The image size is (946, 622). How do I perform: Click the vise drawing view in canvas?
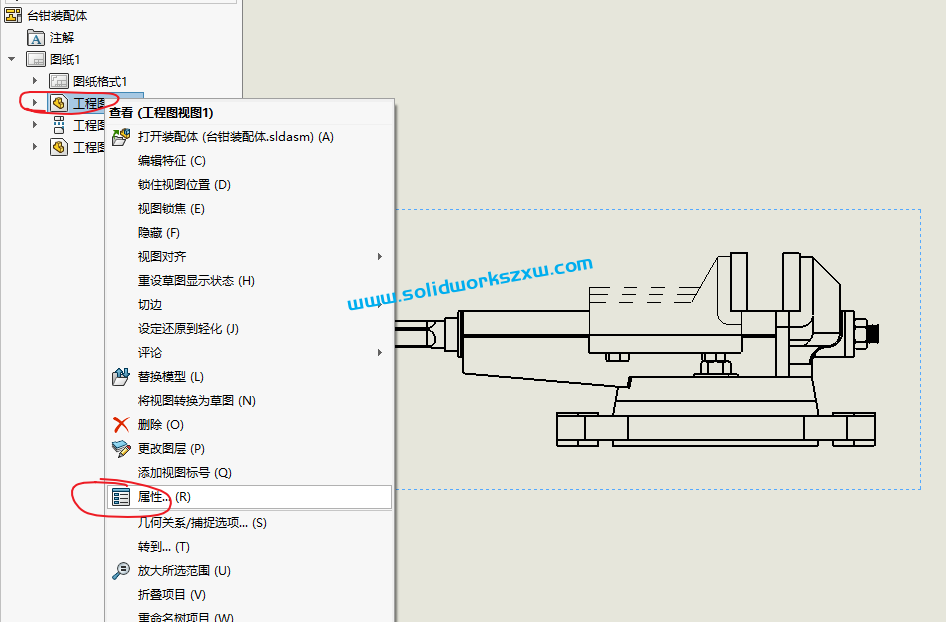(700, 350)
